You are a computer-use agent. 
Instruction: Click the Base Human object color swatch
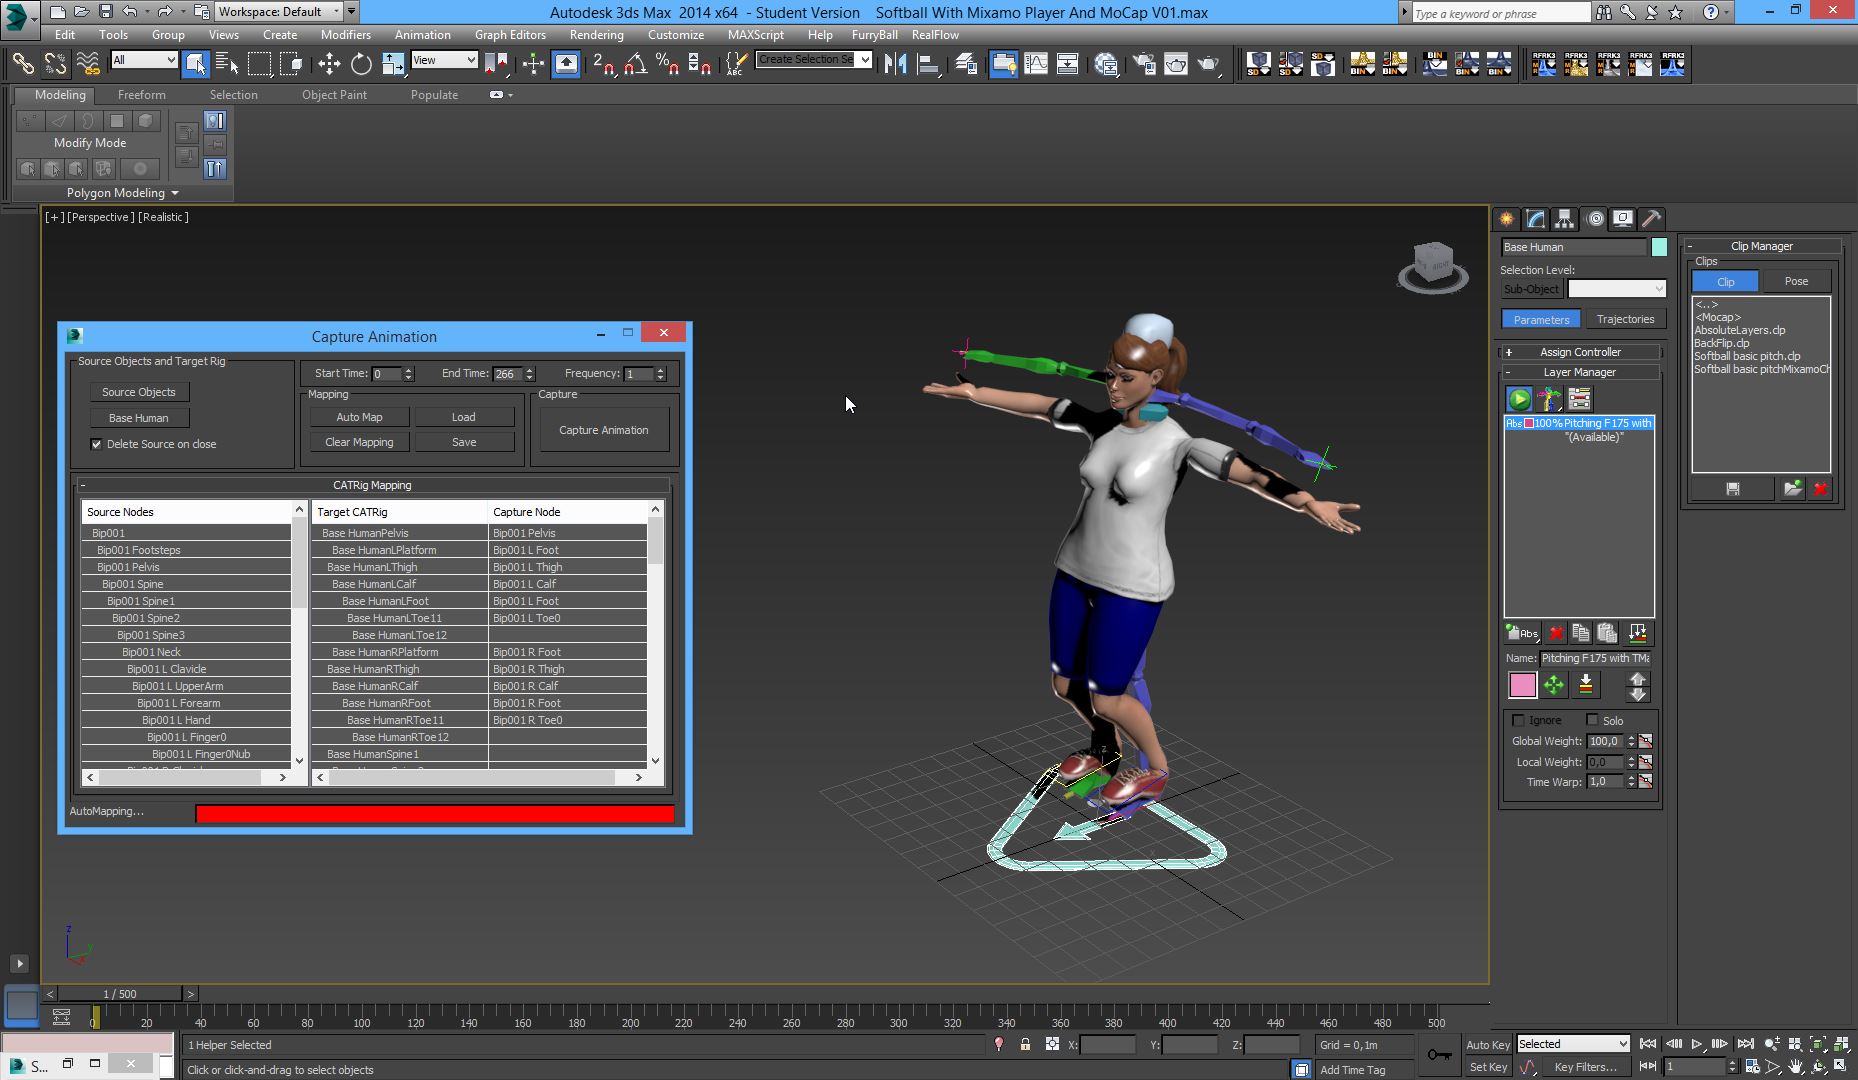click(1659, 247)
